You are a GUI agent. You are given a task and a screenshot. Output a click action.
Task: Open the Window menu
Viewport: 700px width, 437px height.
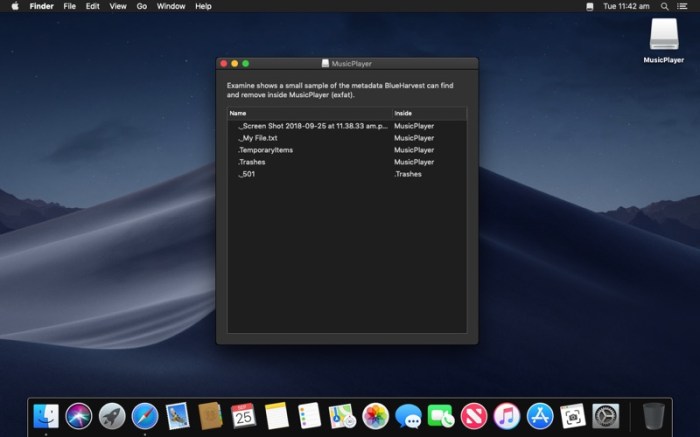click(x=171, y=6)
